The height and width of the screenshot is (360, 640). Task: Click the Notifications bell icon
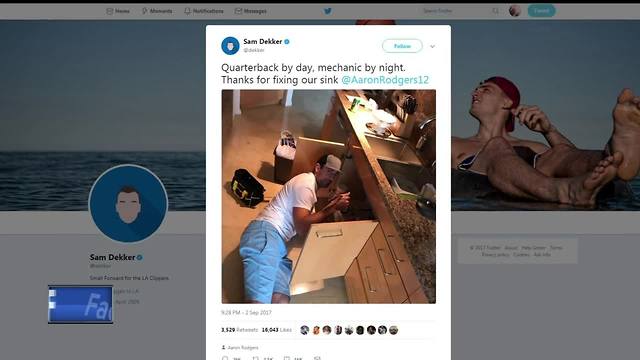click(187, 11)
